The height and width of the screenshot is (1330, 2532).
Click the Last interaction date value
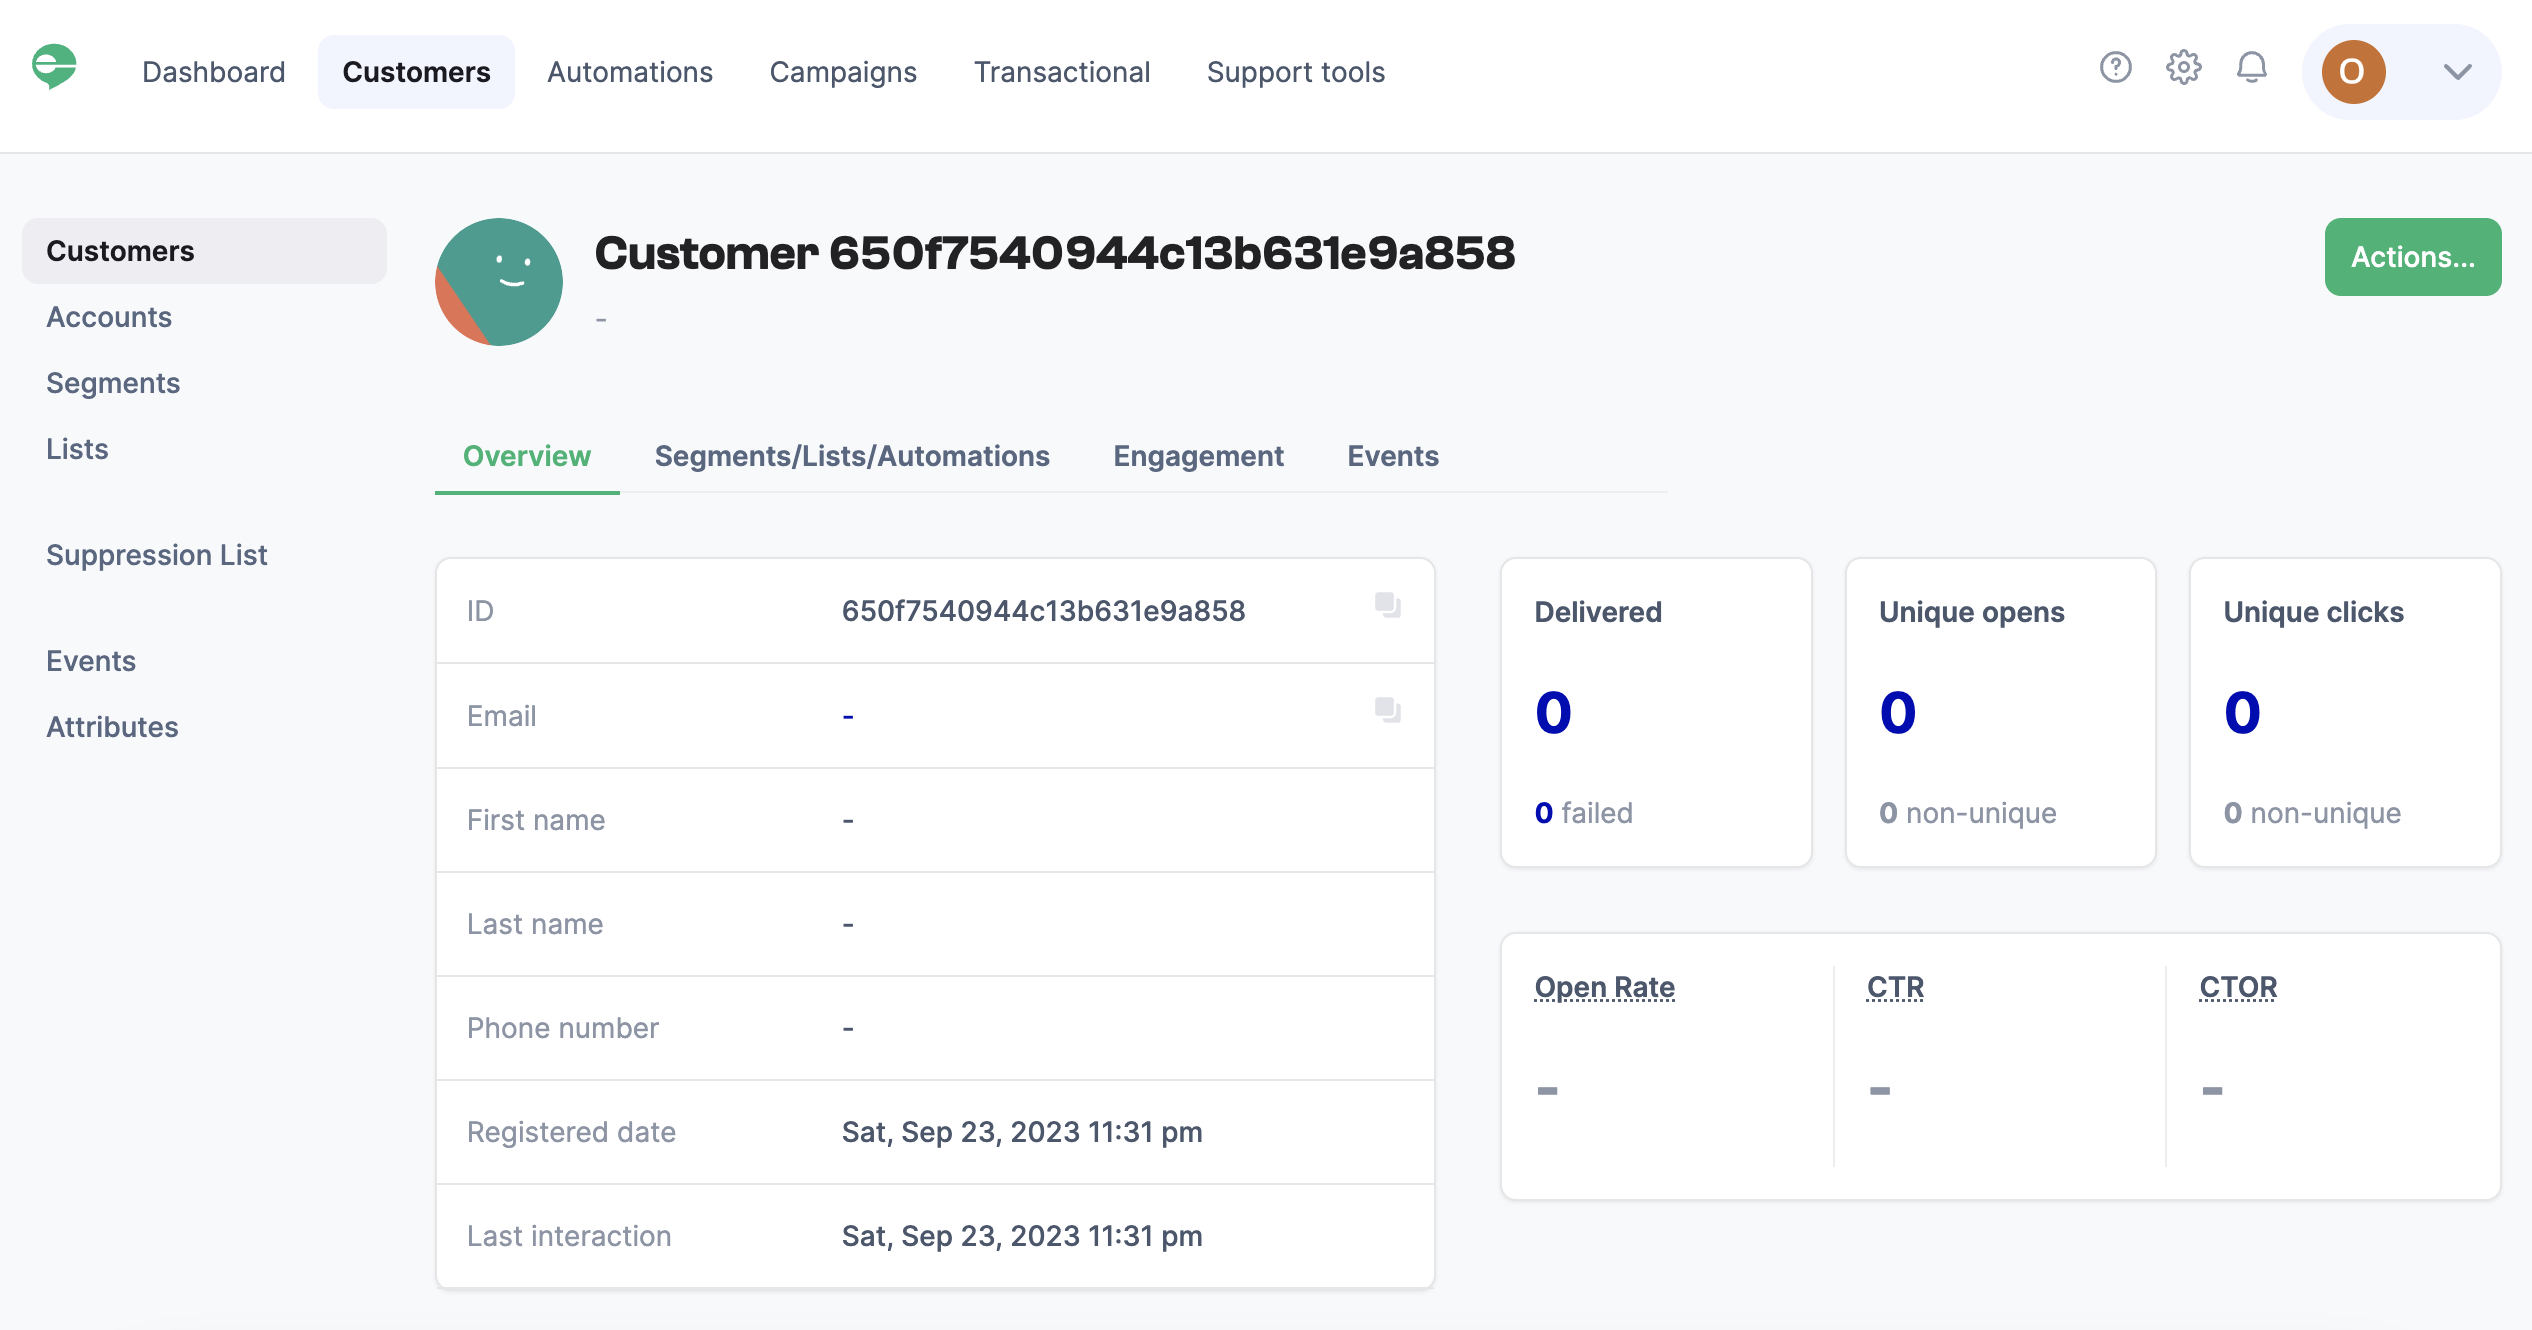pyautogui.click(x=1022, y=1236)
